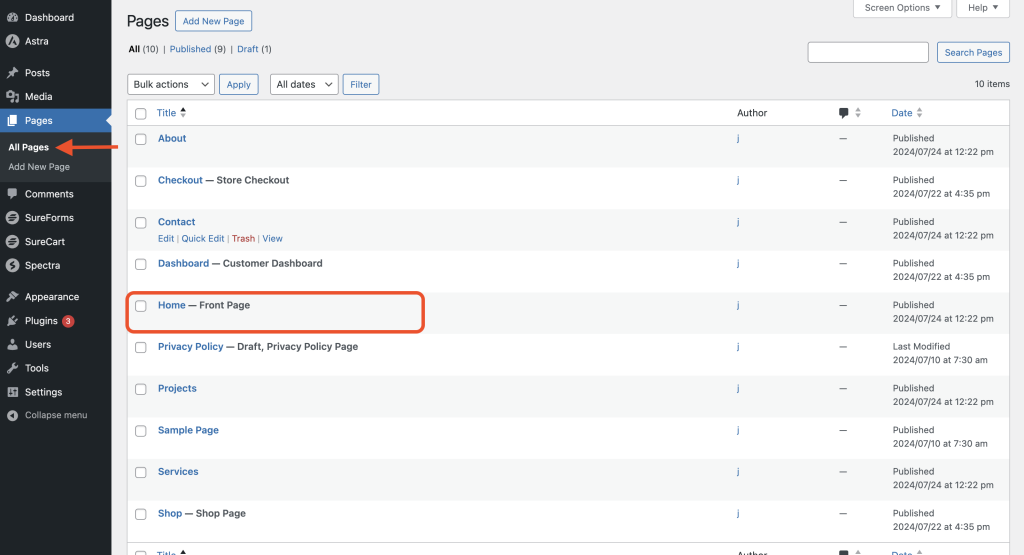This screenshot has width=1024, height=555.
Task: Check the Privacy Policy page checkbox
Action: pos(140,347)
